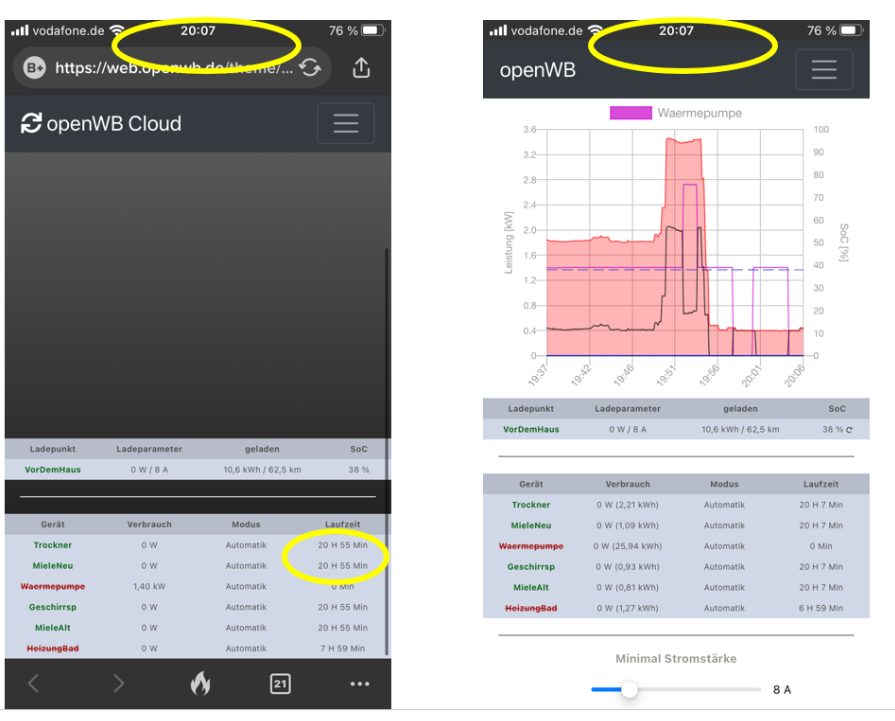This screenshot has height=721, width=895.
Task: Go back with the left arrow
Action: pos(34,683)
